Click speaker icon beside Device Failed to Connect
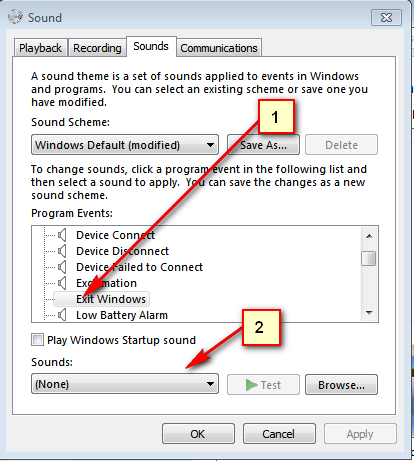 (x=62, y=267)
